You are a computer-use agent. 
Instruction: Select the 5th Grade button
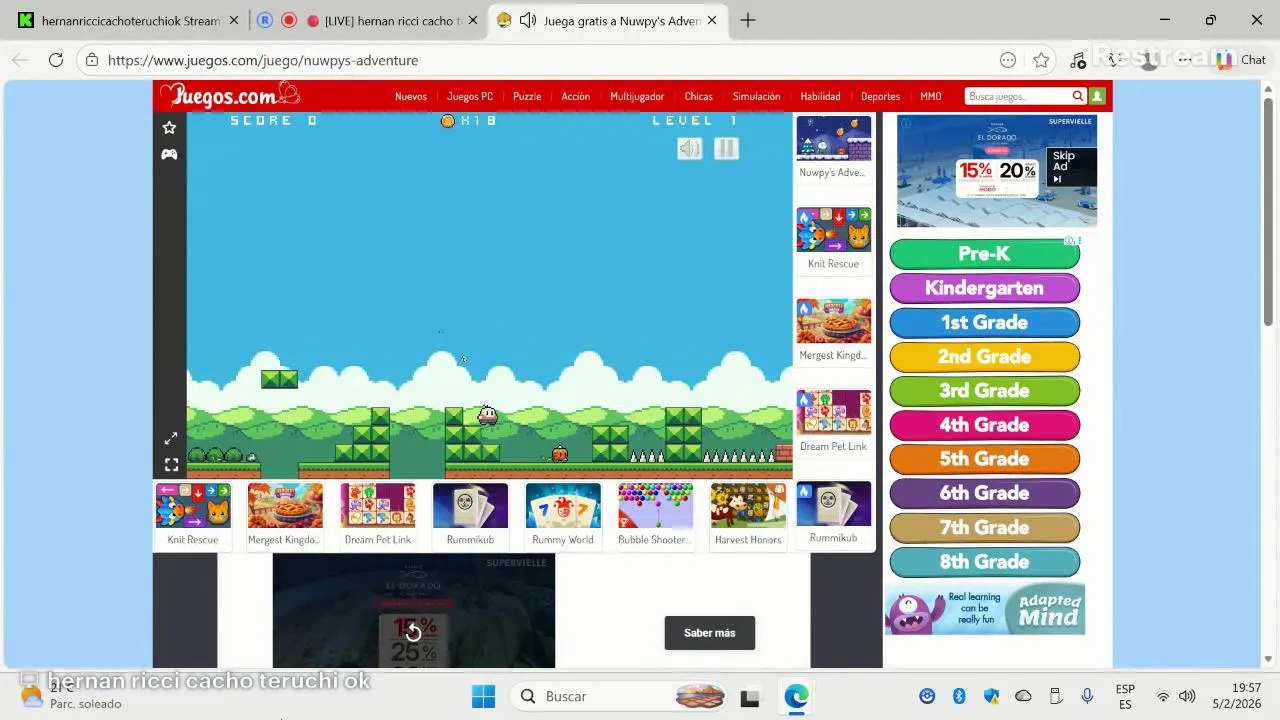click(985, 459)
